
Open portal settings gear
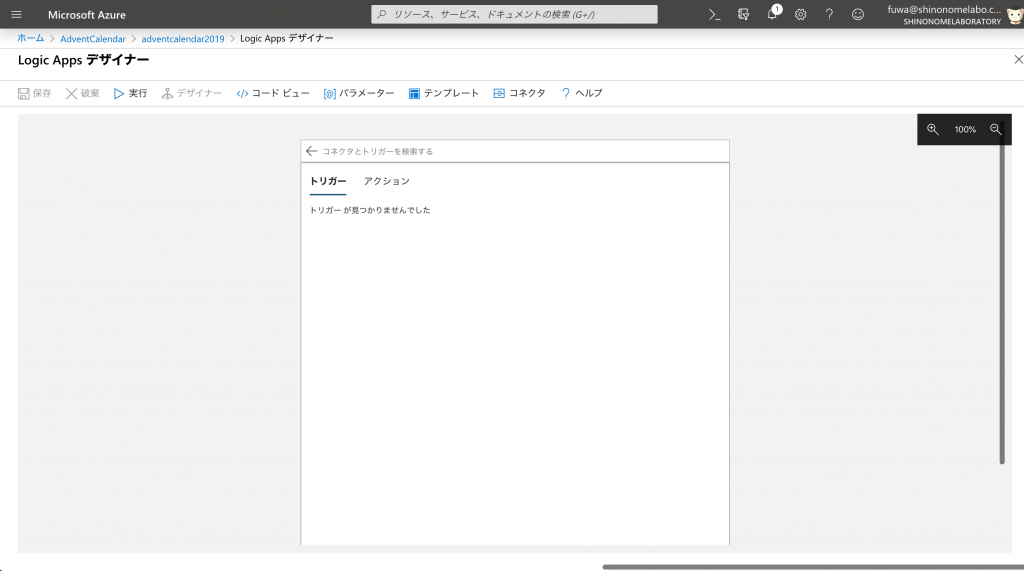point(801,14)
